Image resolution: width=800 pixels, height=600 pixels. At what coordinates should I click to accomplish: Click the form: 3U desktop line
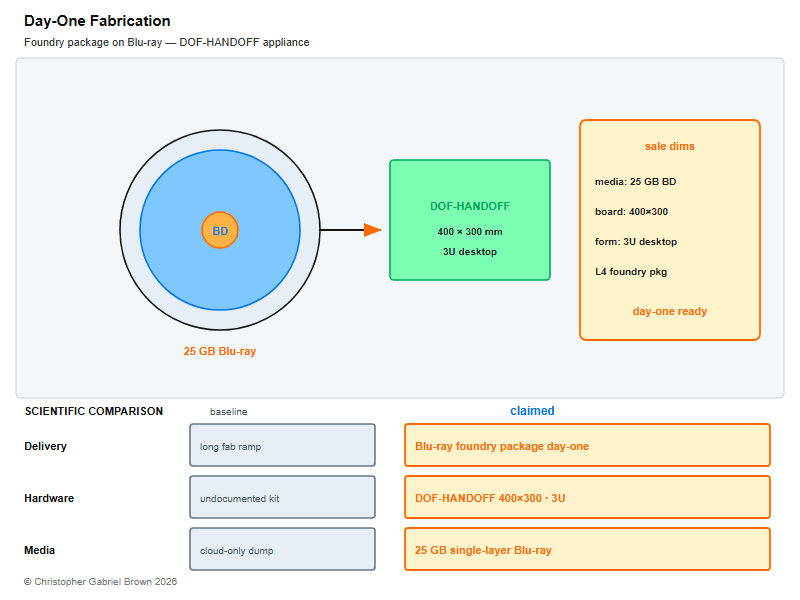pos(636,242)
